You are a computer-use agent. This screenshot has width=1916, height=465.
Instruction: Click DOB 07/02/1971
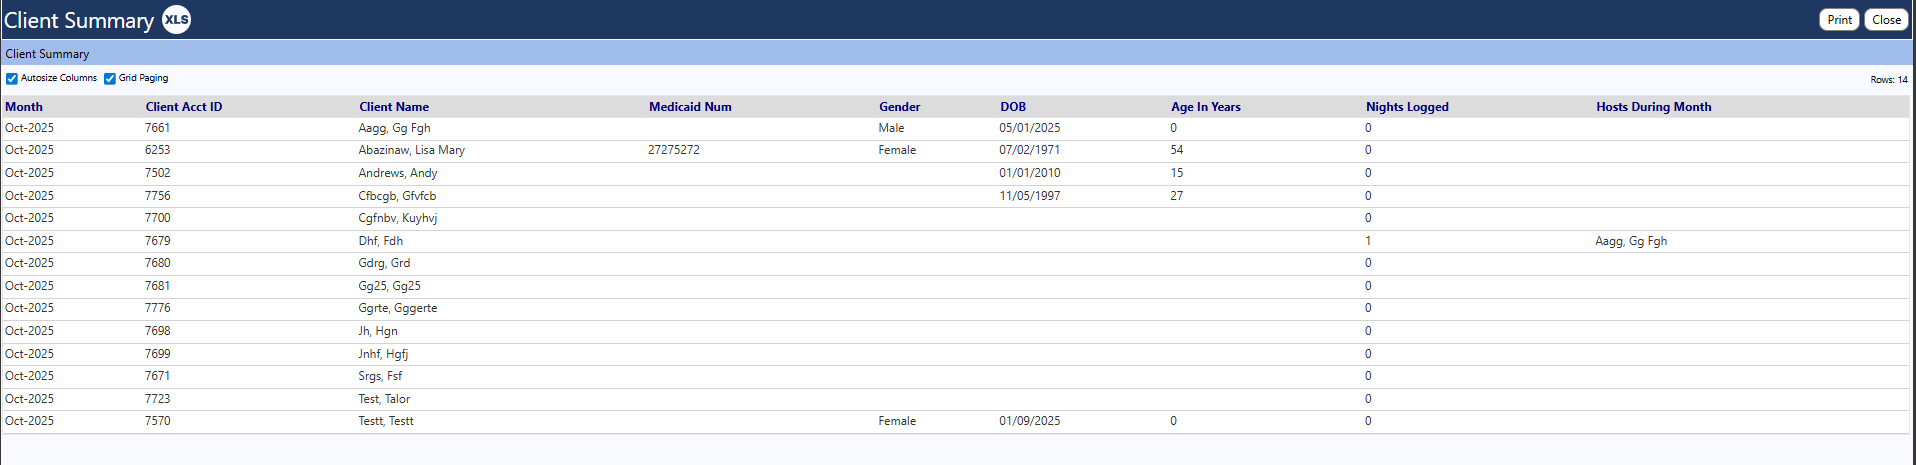[x=1030, y=150]
